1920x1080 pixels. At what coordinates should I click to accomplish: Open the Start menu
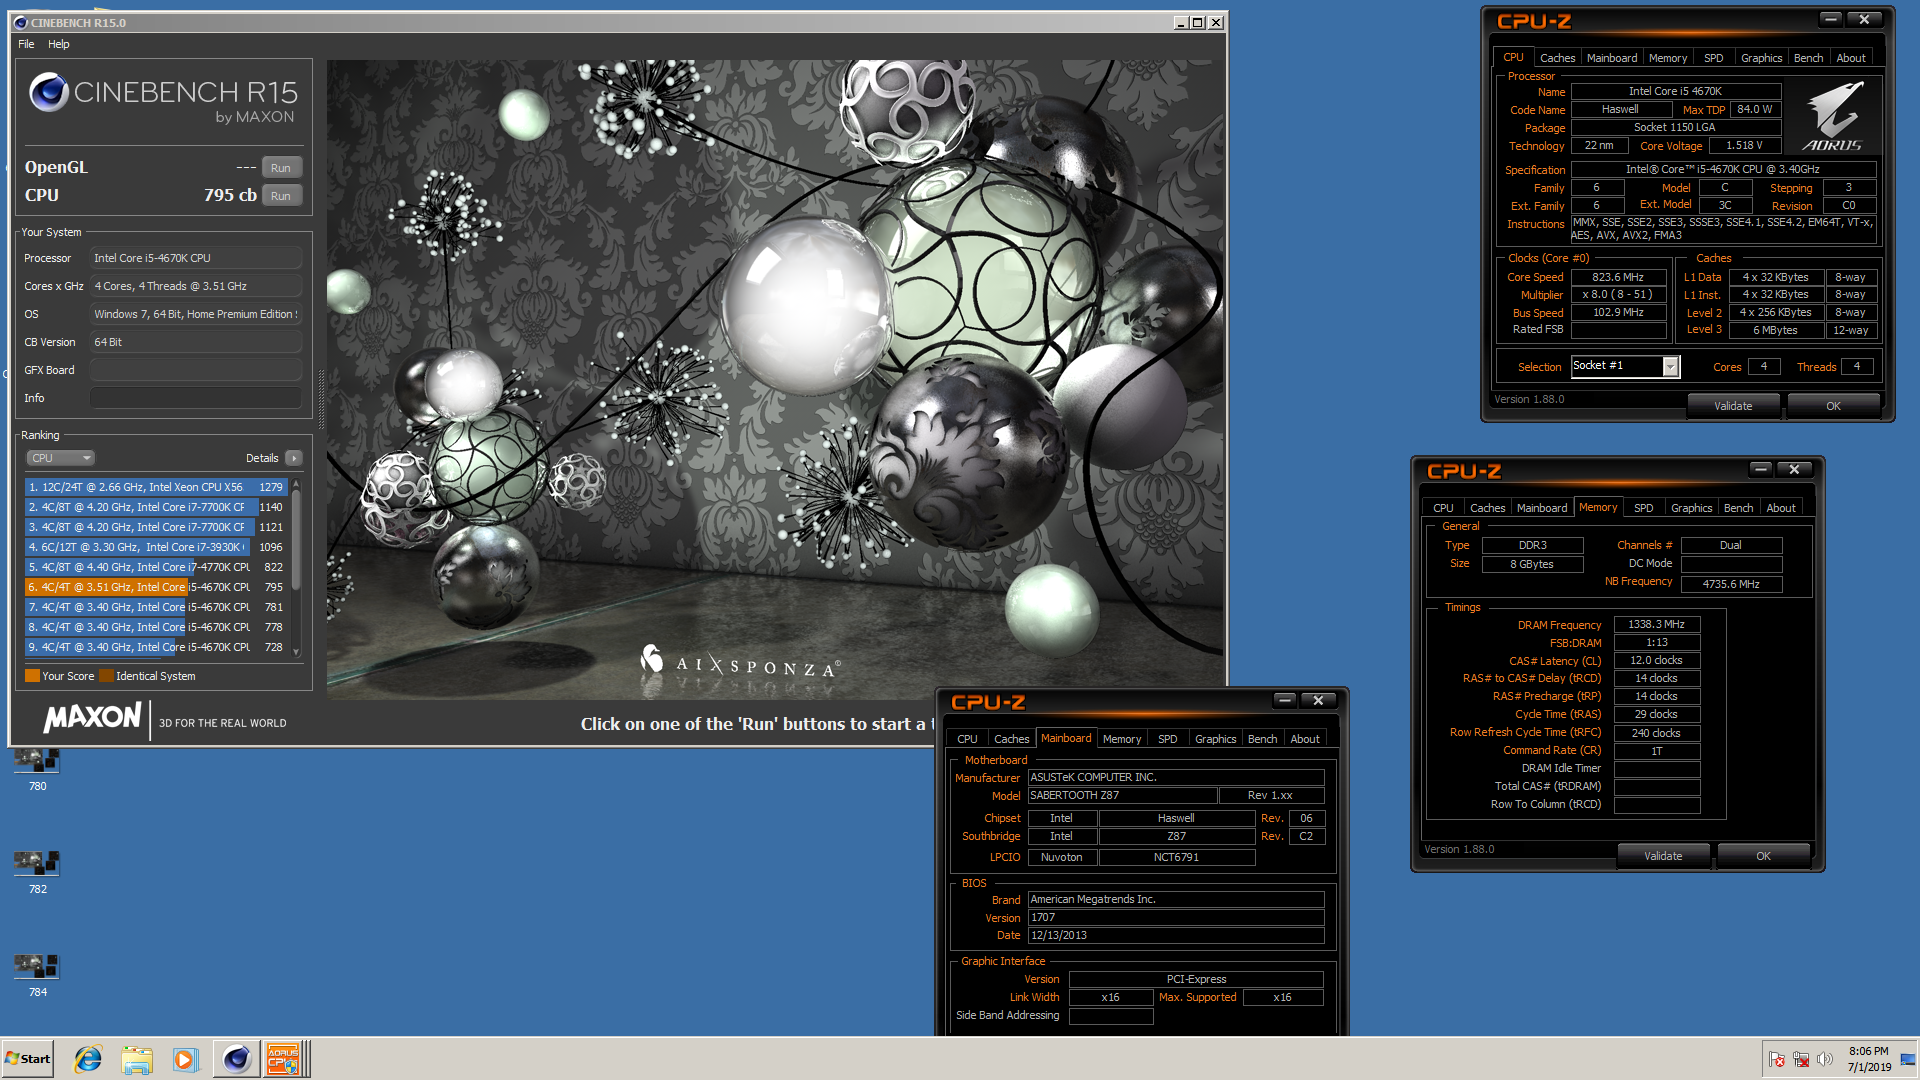coord(28,1059)
